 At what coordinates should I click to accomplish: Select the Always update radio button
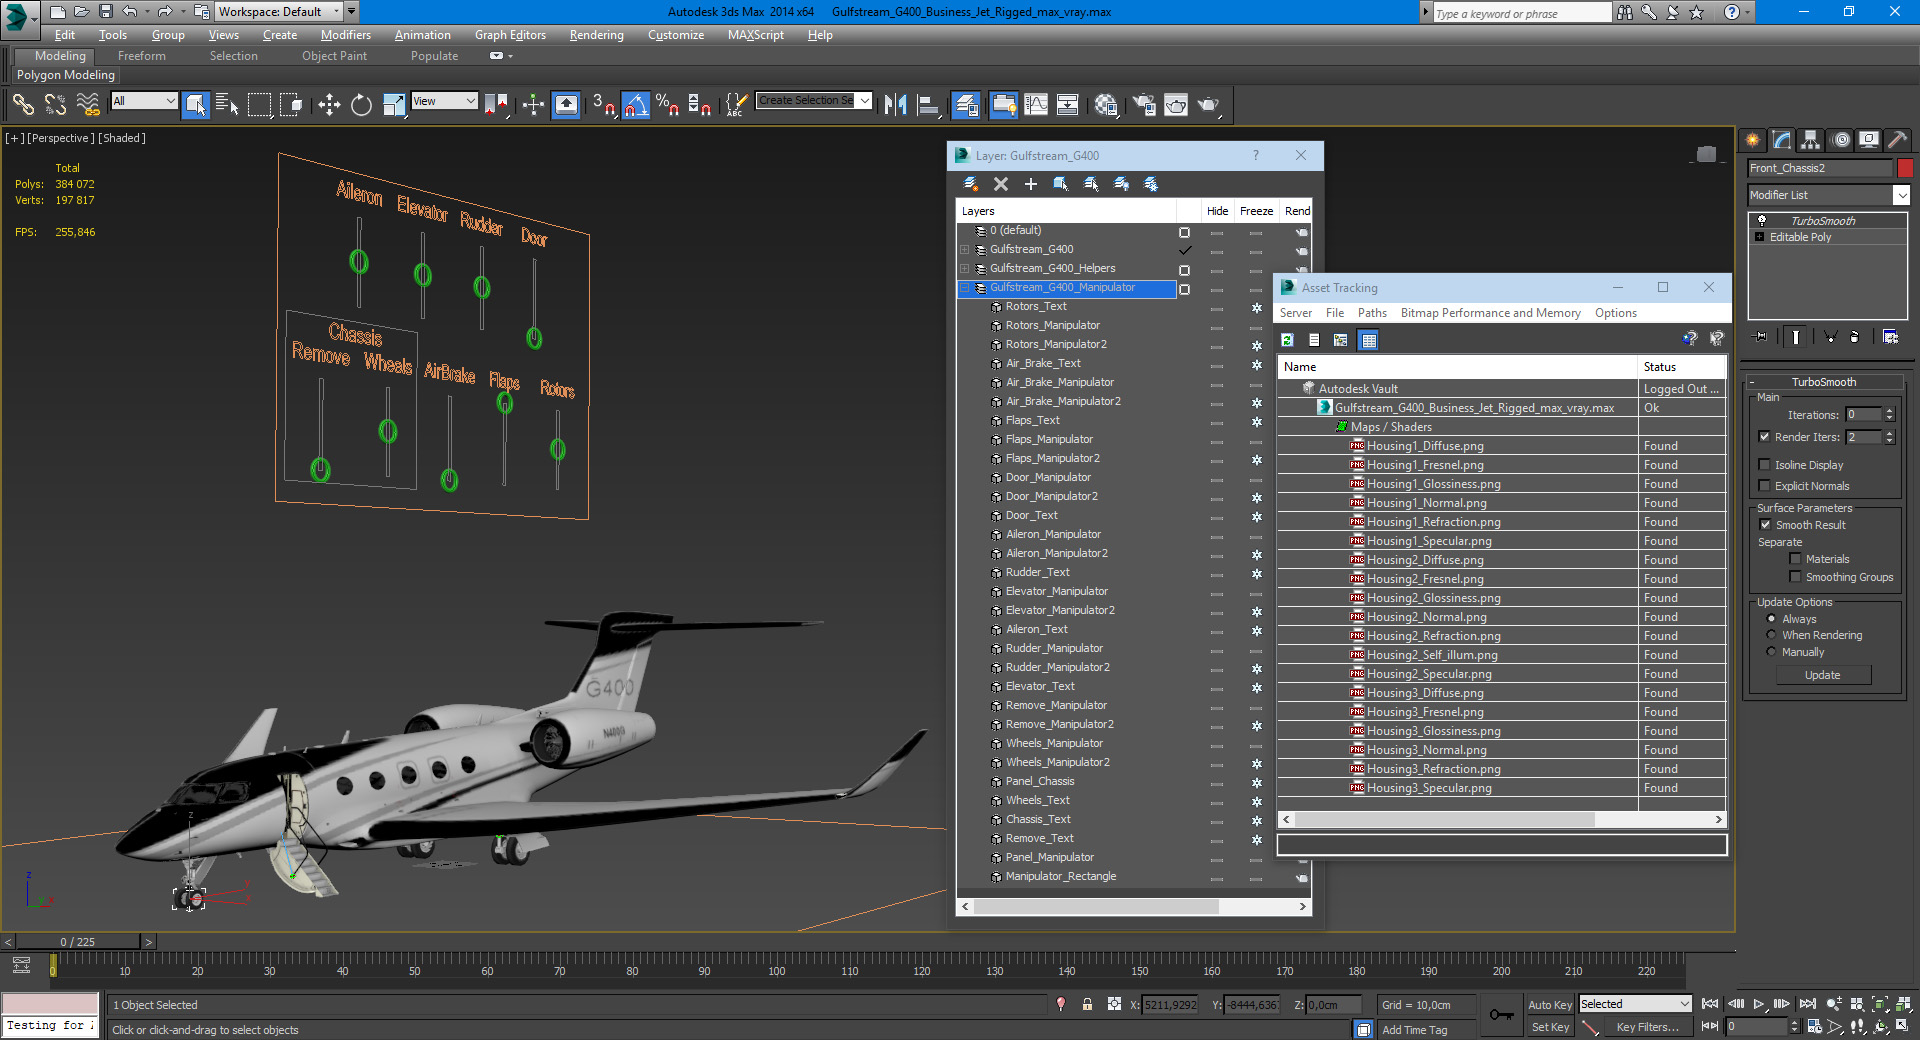1771,618
